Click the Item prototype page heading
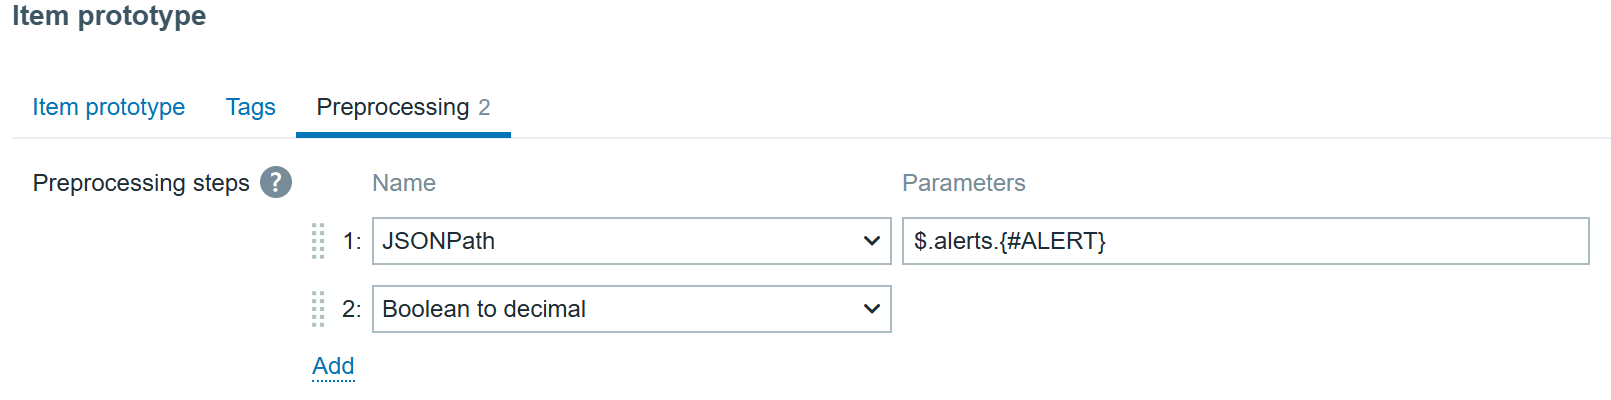The image size is (1611, 400). coord(109,16)
